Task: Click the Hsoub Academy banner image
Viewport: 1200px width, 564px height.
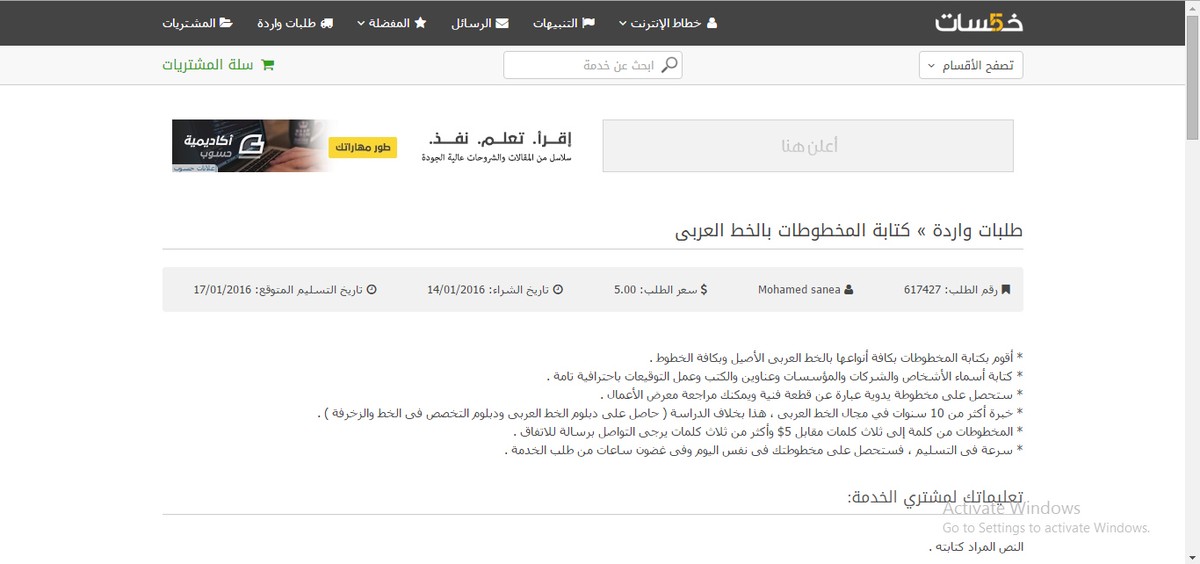Action: 285,146
